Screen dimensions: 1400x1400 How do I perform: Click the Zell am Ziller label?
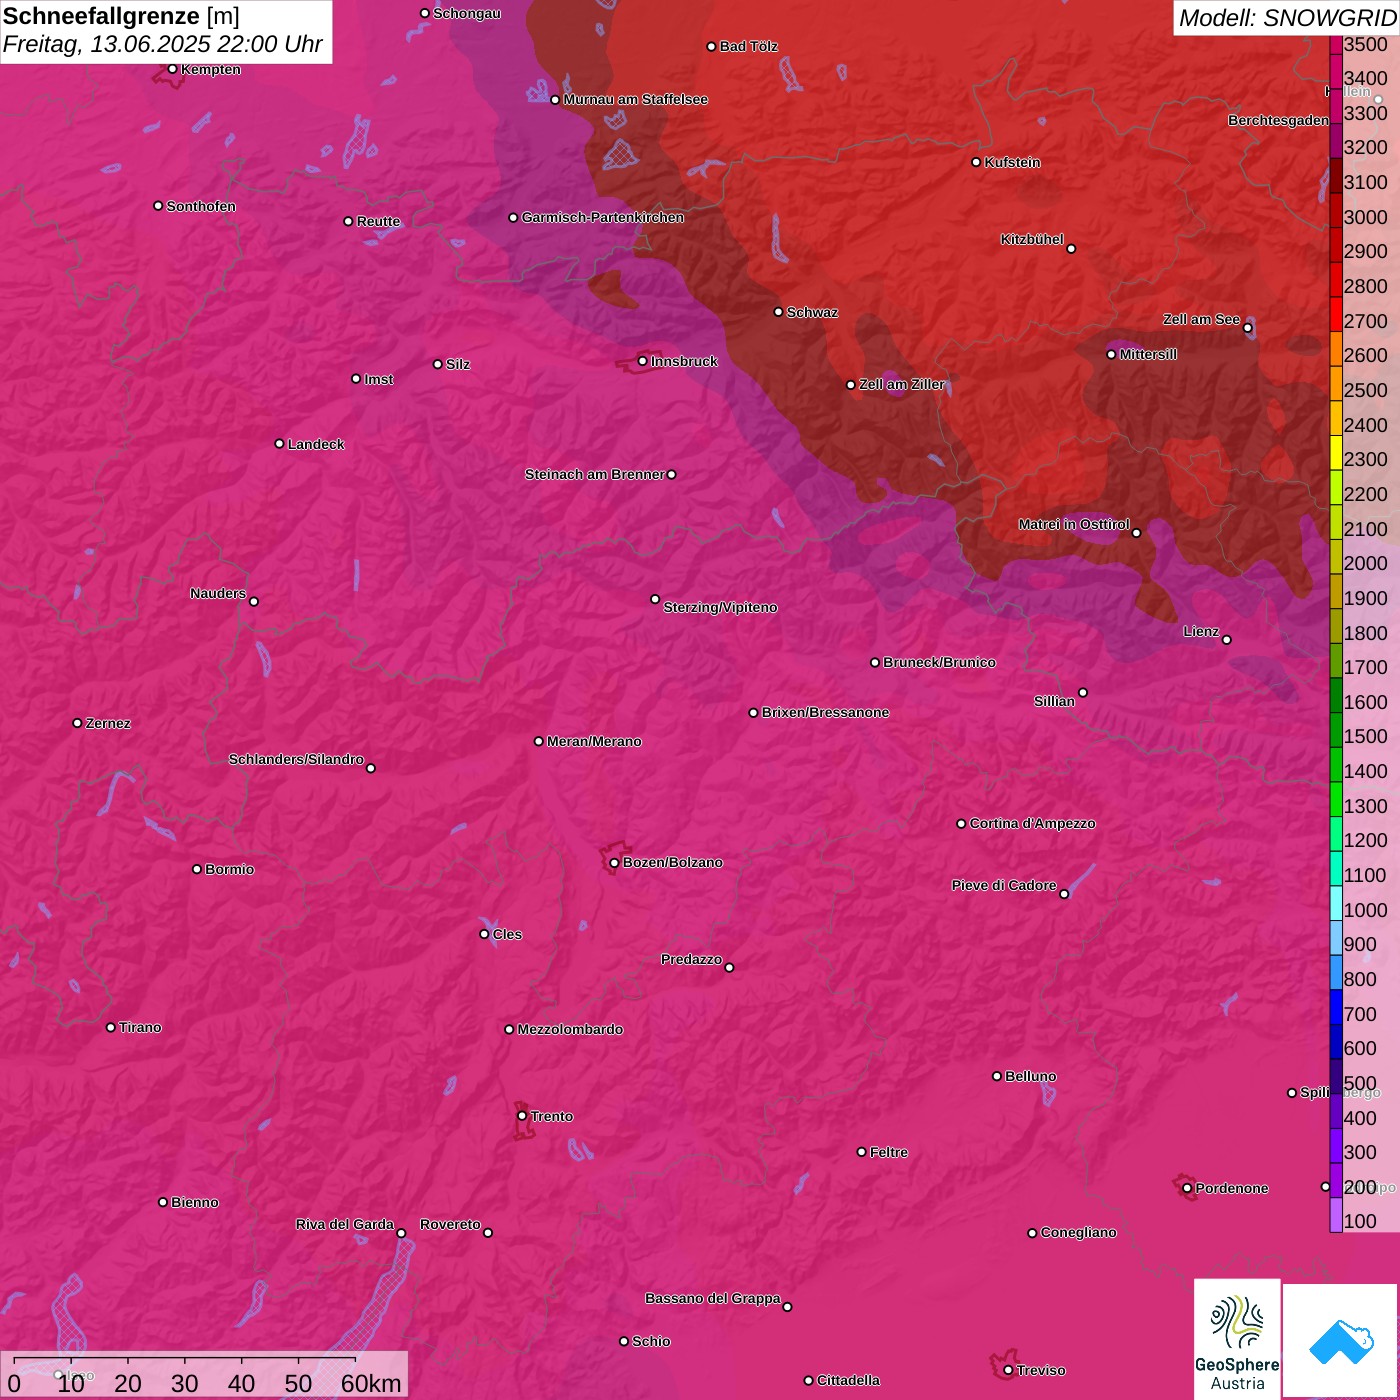click(902, 384)
